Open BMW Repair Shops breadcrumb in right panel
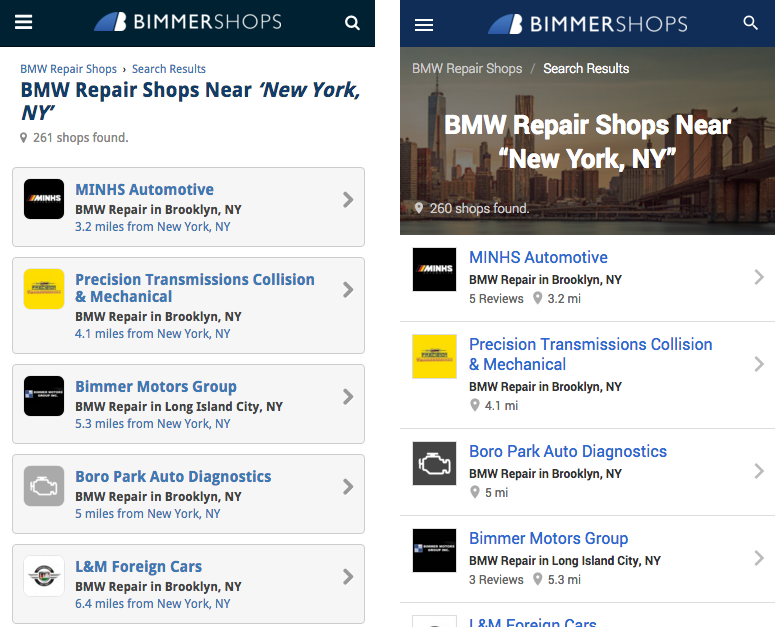The width and height of the screenshot is (775, 627). click(x=467, y=68)
